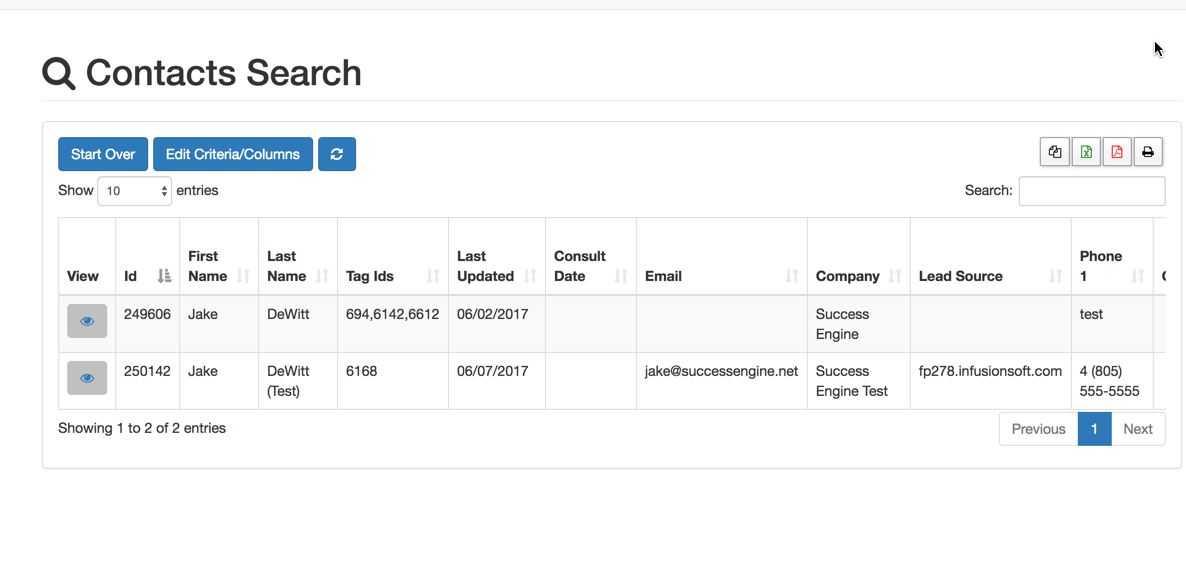Click the Start Over button

tap(103, 154)
